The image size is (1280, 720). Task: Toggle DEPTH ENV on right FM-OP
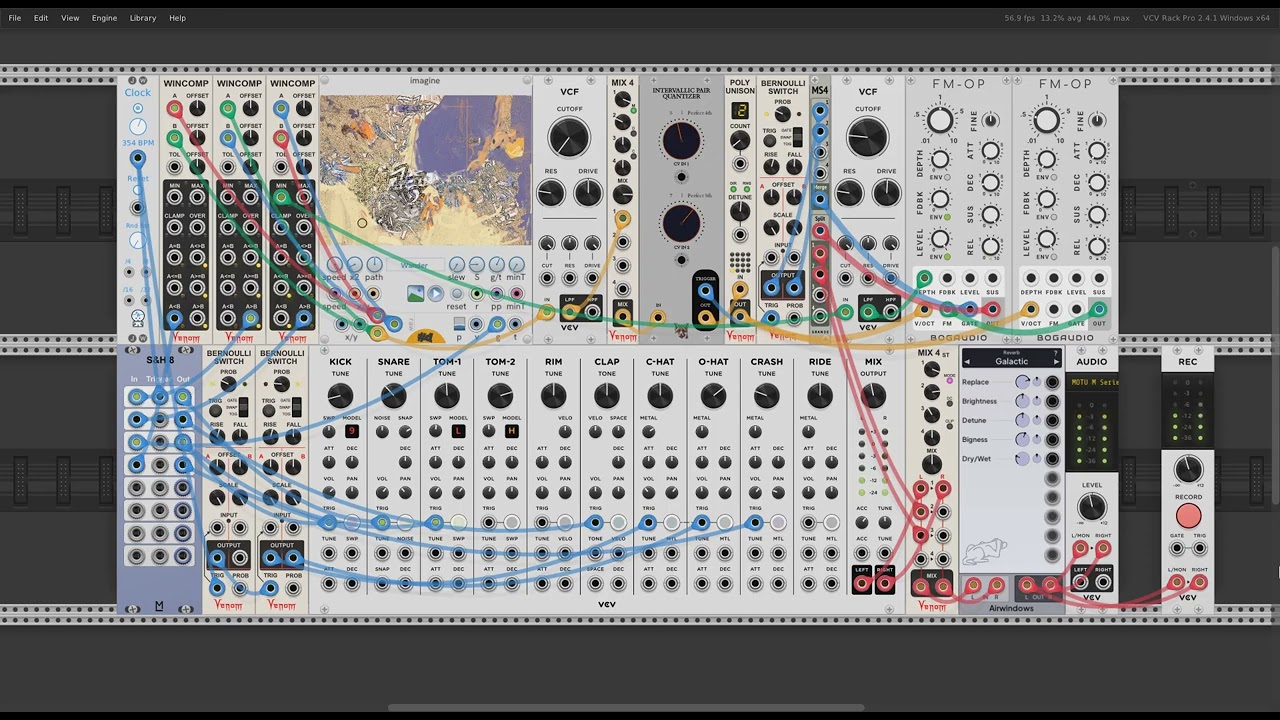click(1053, 175)
